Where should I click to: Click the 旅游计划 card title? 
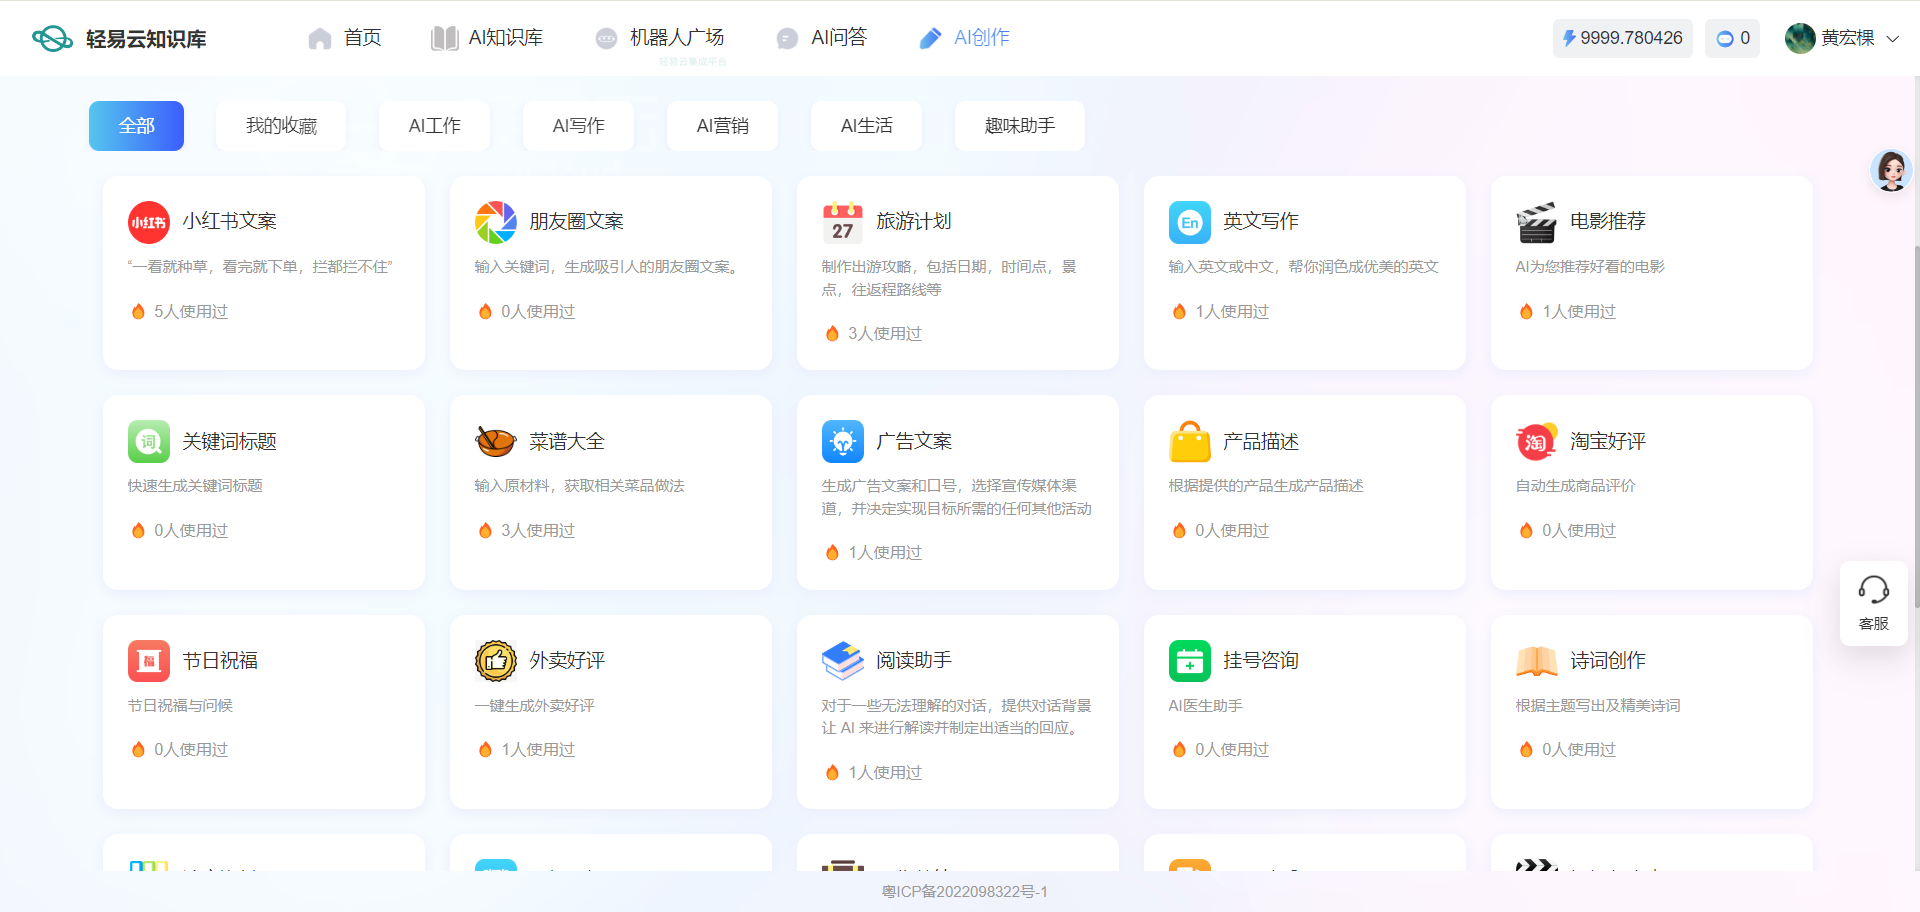914,221
